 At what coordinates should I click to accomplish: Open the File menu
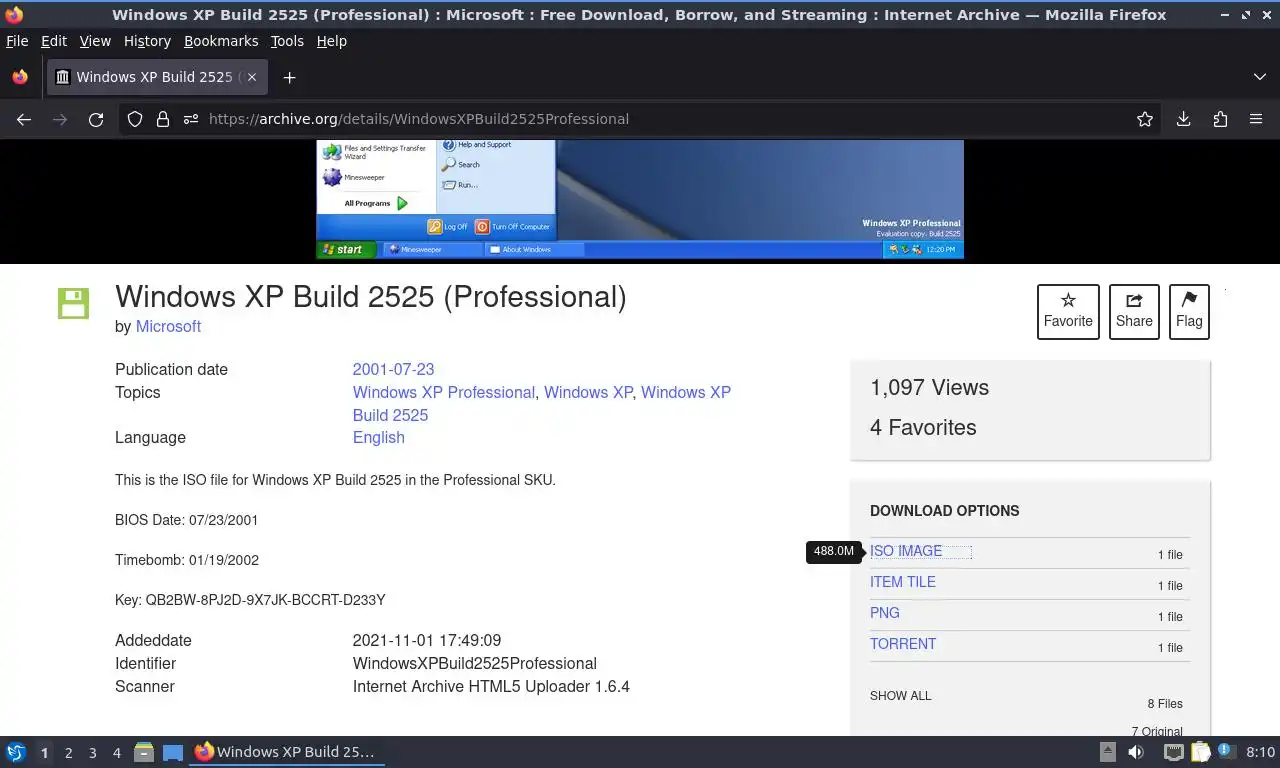click(x=17, y=41)
